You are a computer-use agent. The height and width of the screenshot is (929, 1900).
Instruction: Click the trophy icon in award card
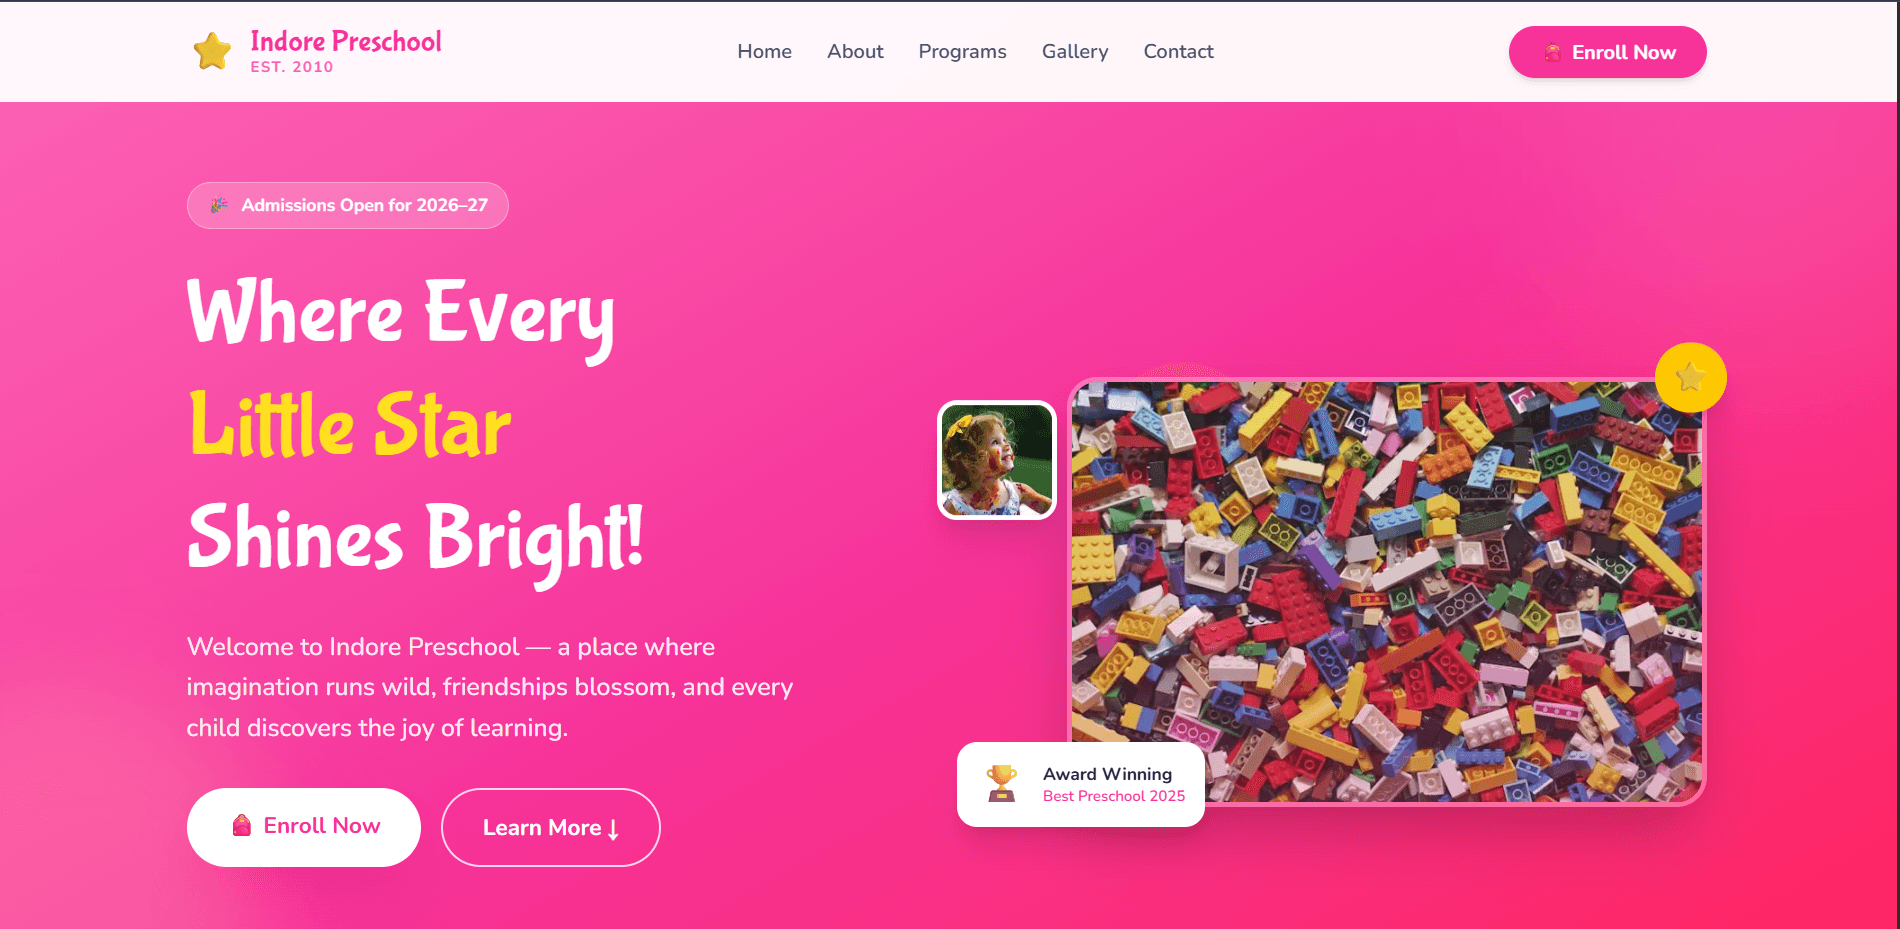point(1001,783)
